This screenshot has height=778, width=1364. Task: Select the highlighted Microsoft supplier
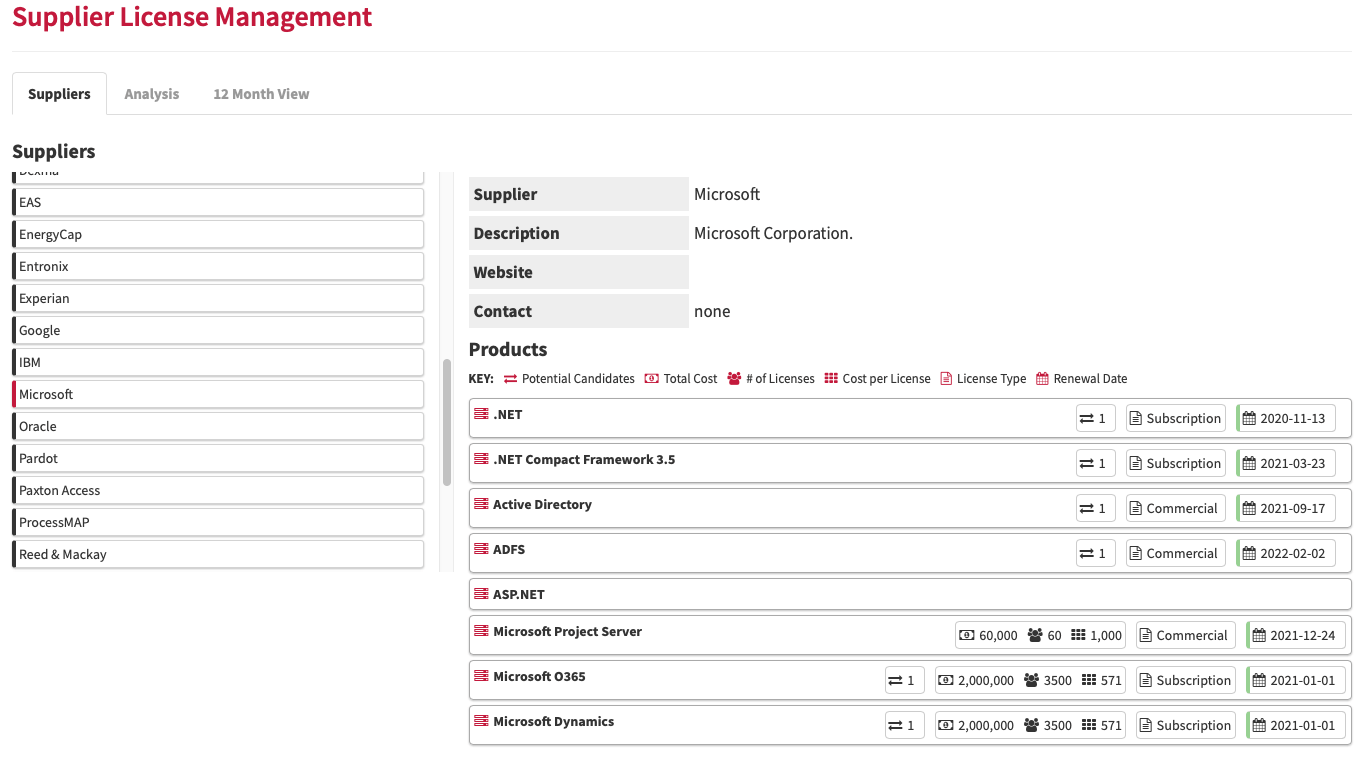218,394
